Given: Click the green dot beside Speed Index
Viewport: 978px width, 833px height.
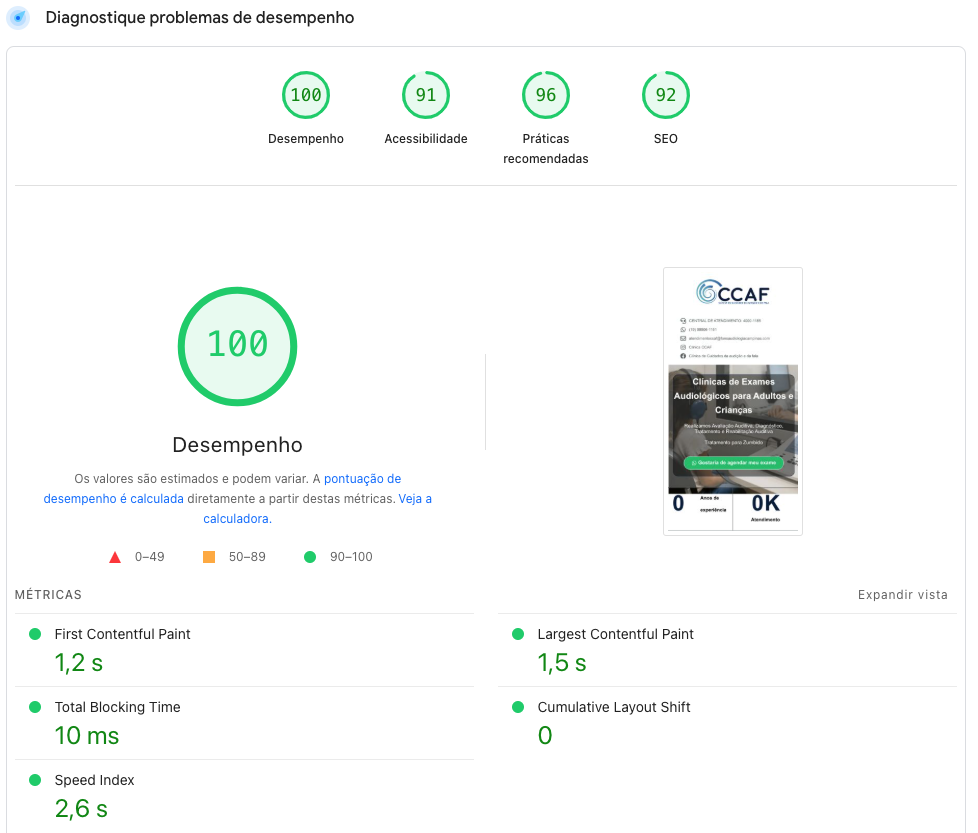Looking at the screenshot, I should tap(35, 780).
